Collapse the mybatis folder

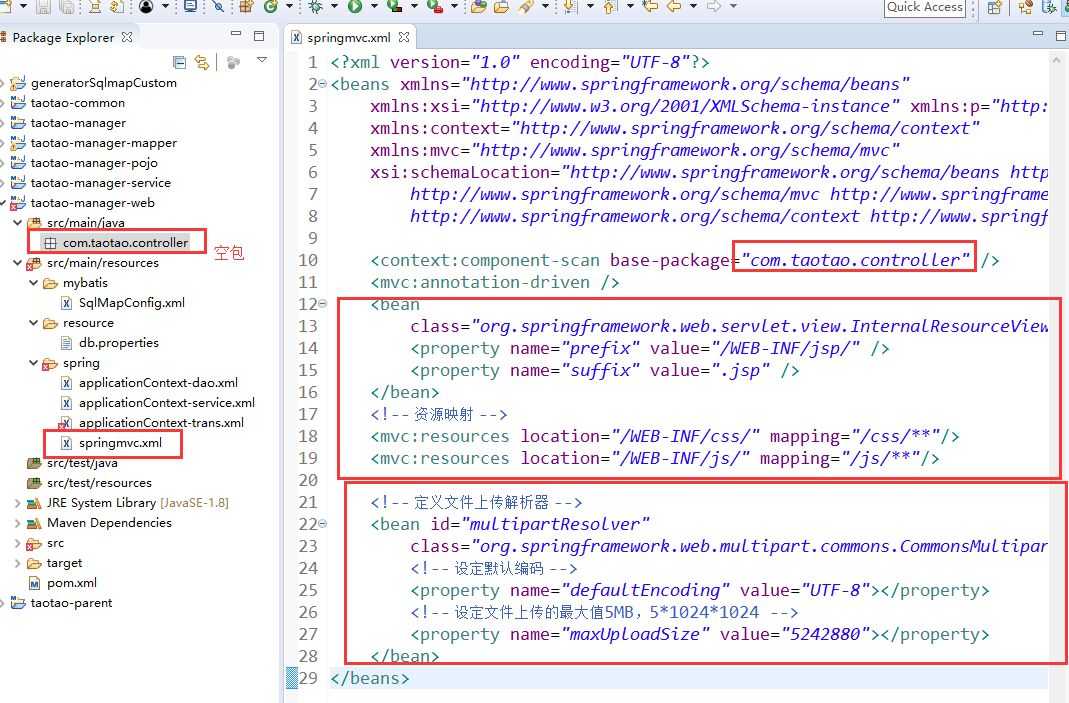point(33,282)
